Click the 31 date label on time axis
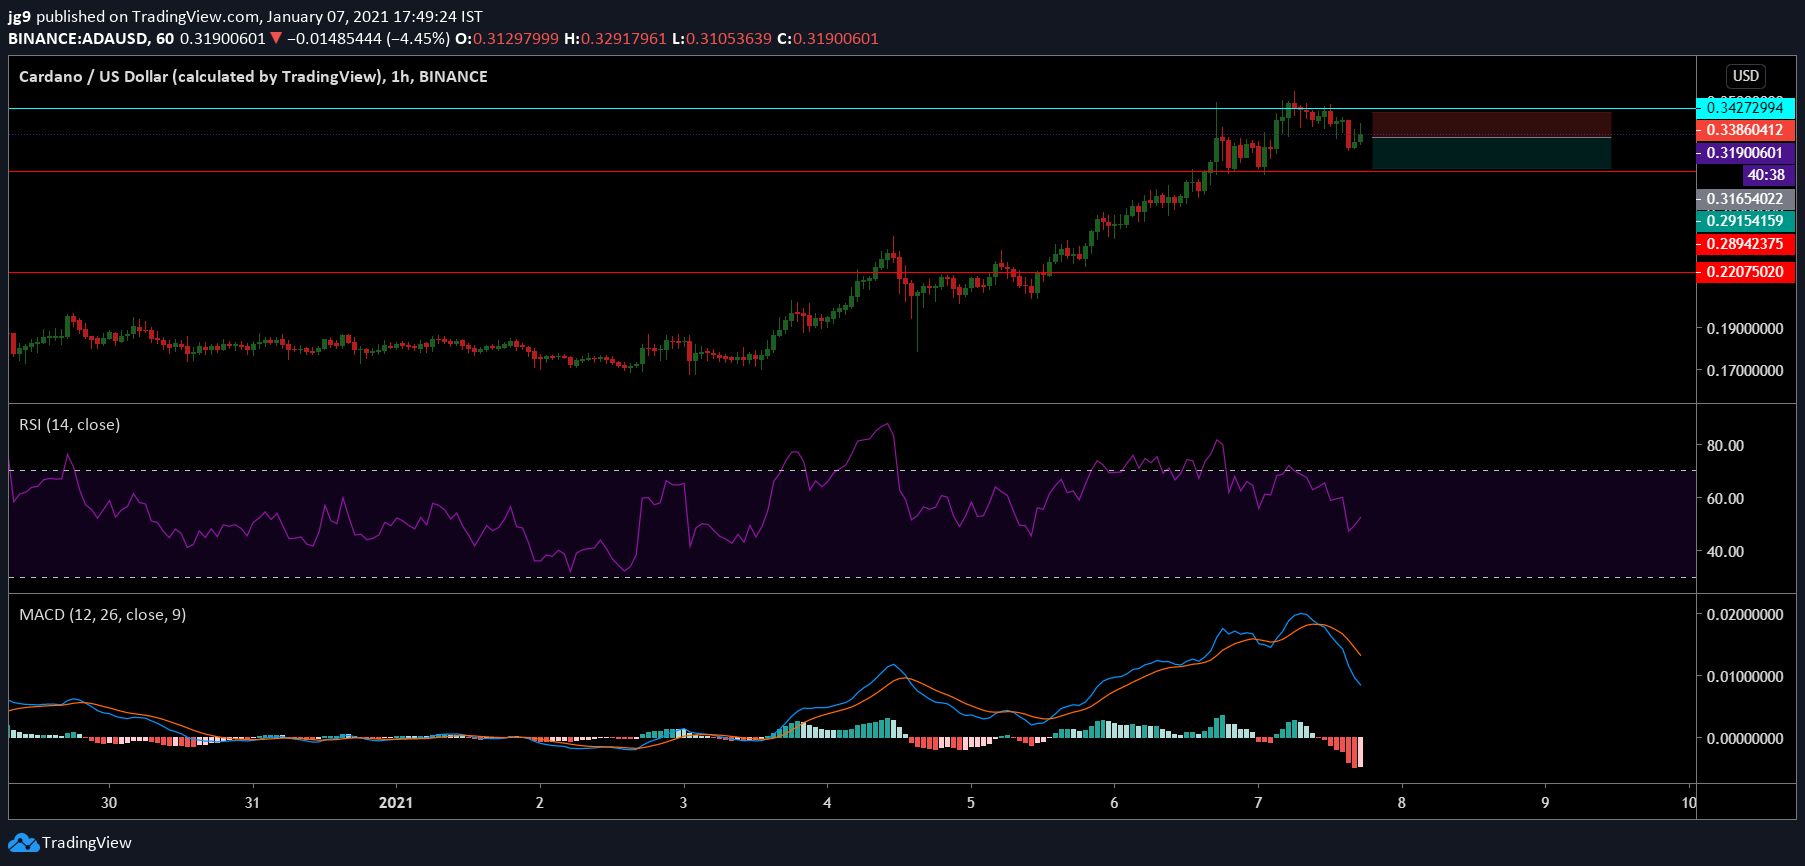This screenshot has height=866, width=1805. (252, 803)
